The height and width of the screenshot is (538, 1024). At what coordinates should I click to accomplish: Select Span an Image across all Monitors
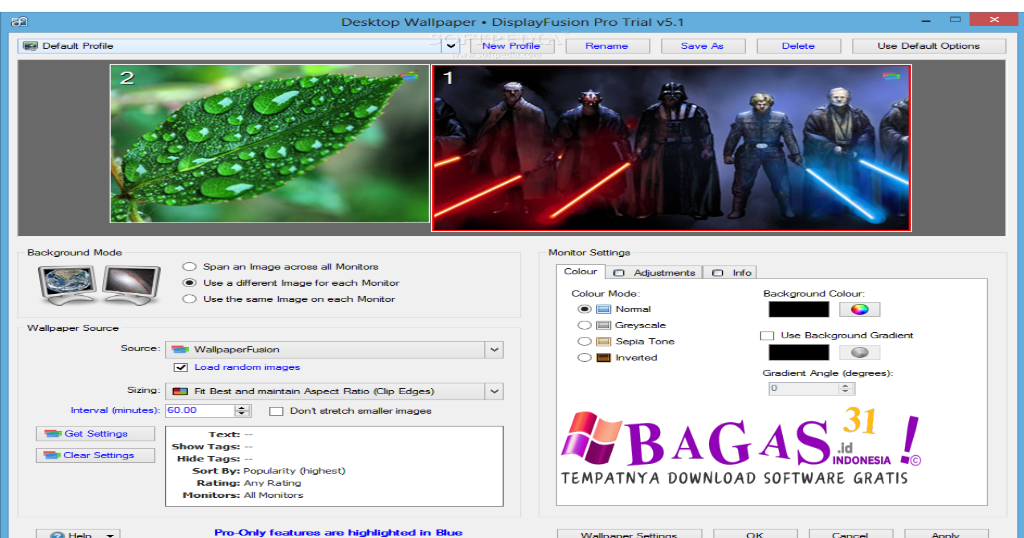point(189,266)
